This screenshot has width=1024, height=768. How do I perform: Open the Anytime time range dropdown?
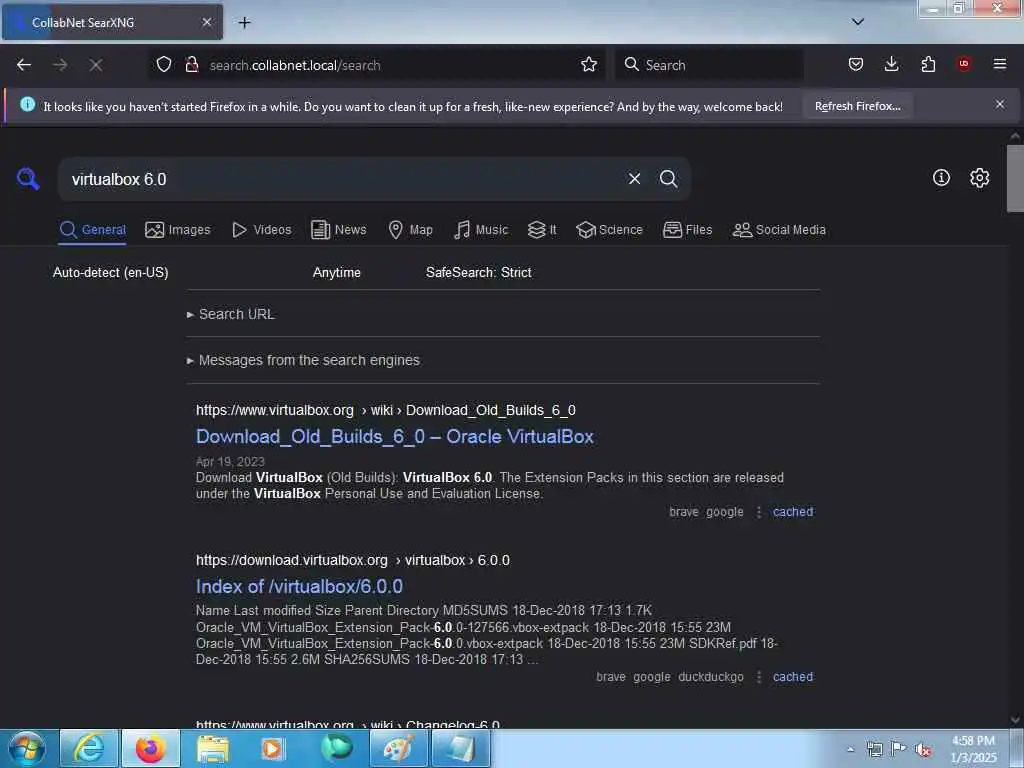click(336, 272)
